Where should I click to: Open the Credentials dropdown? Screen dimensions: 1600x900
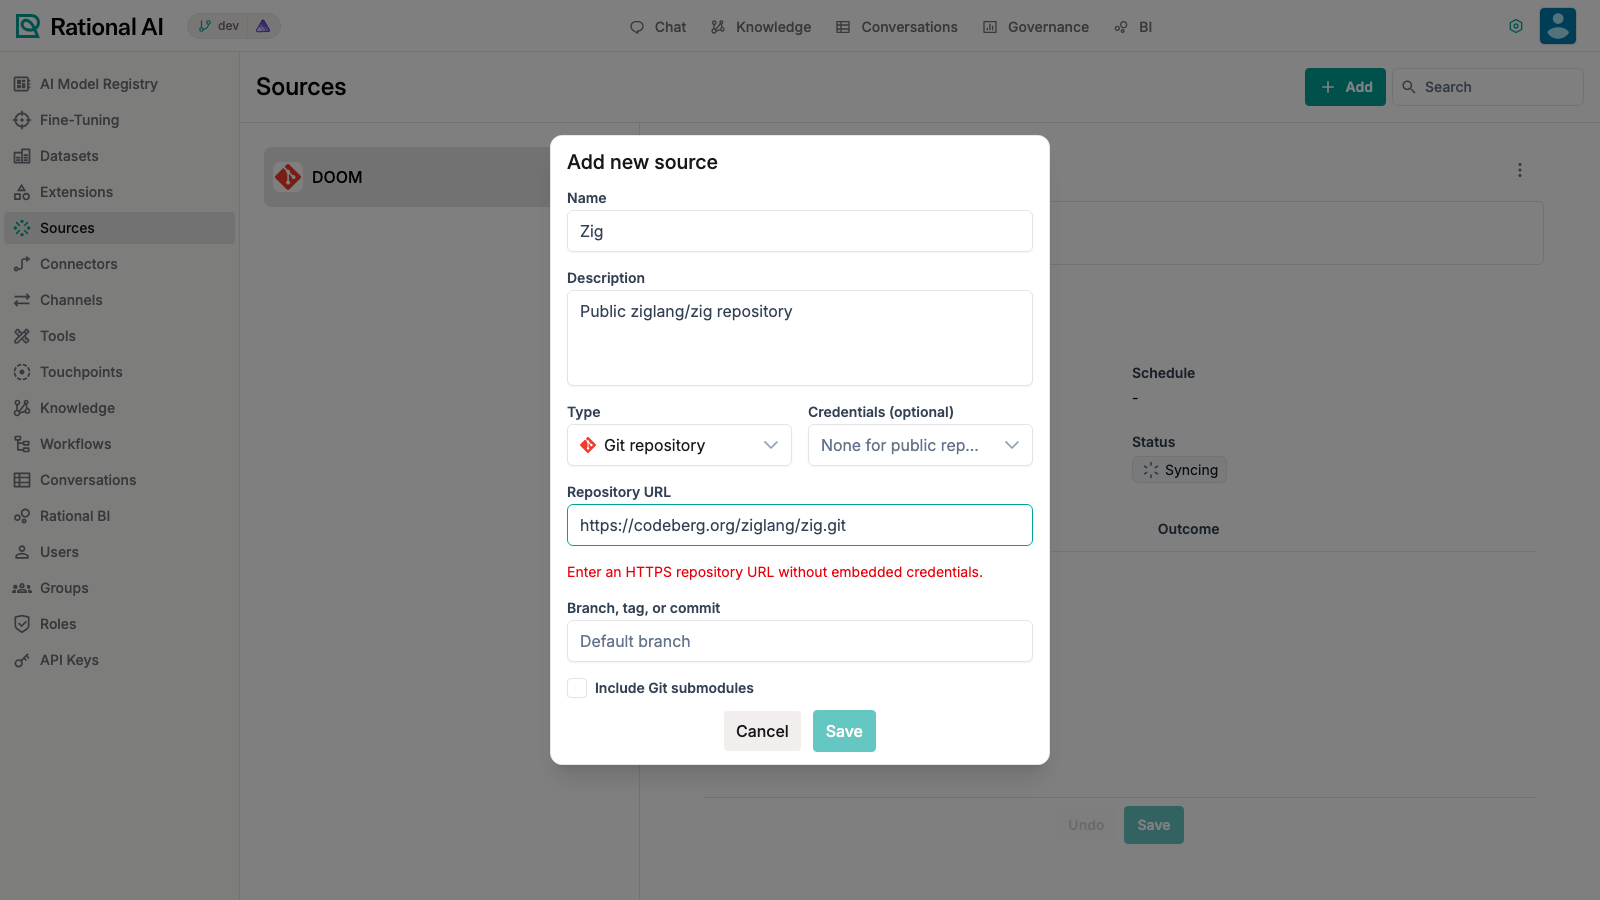click(x=920, y=445)
